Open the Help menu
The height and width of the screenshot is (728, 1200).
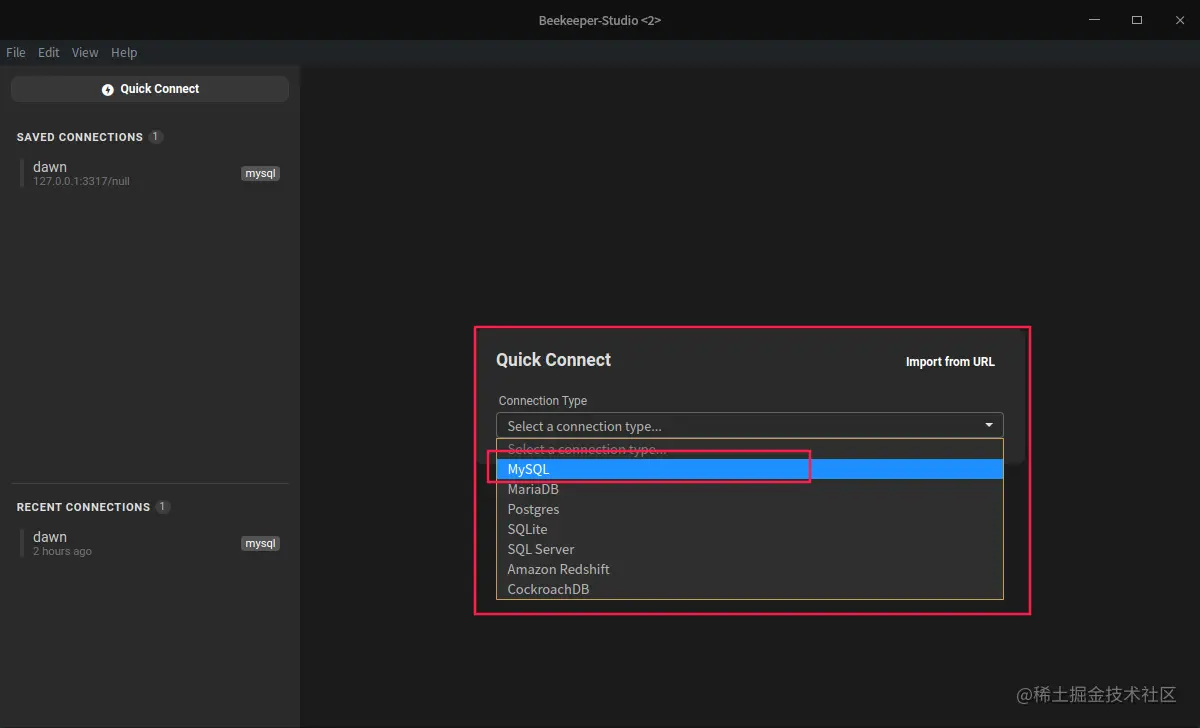[x=124, y=53]
